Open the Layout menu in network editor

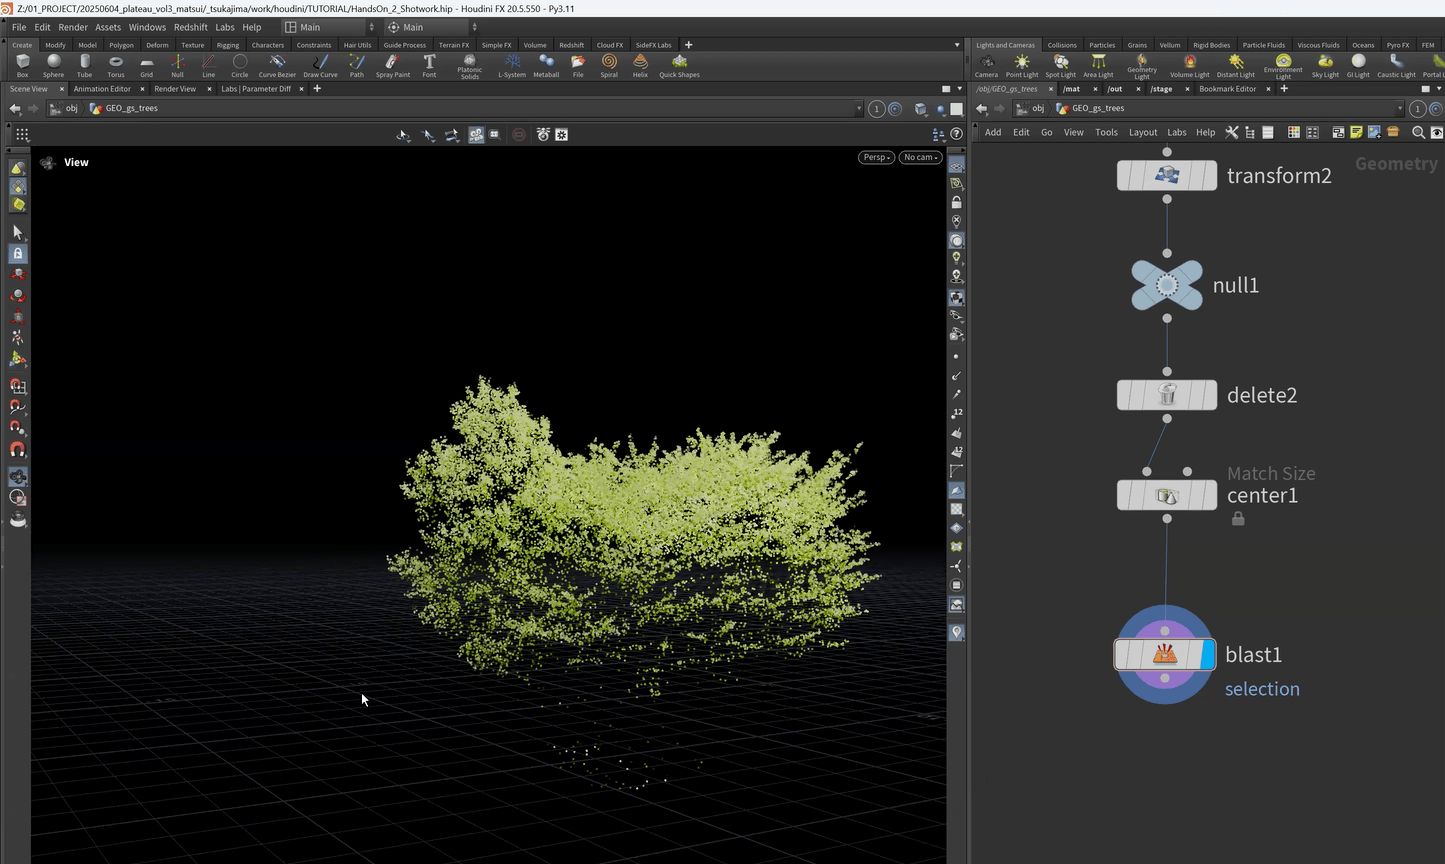(x=1142, y=132)
